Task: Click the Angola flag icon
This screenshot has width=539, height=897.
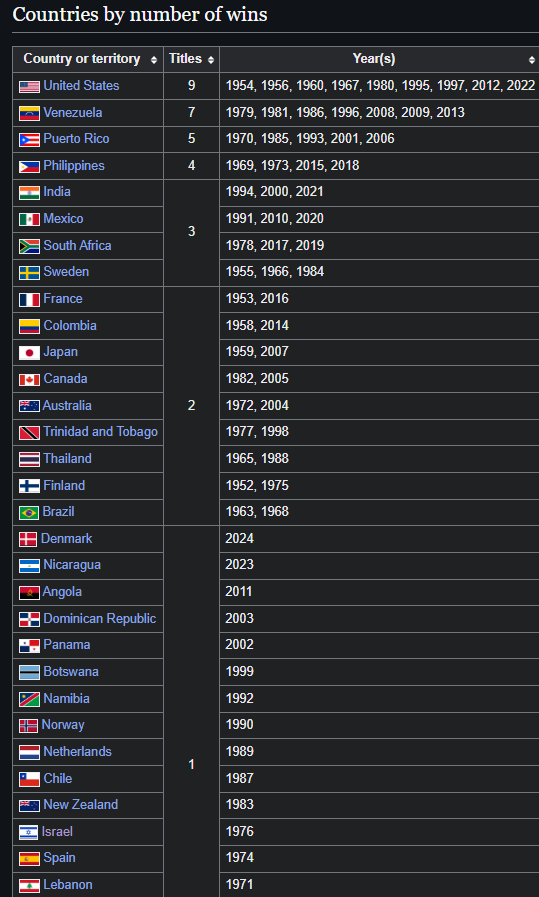Action: [x=29, y=593]
